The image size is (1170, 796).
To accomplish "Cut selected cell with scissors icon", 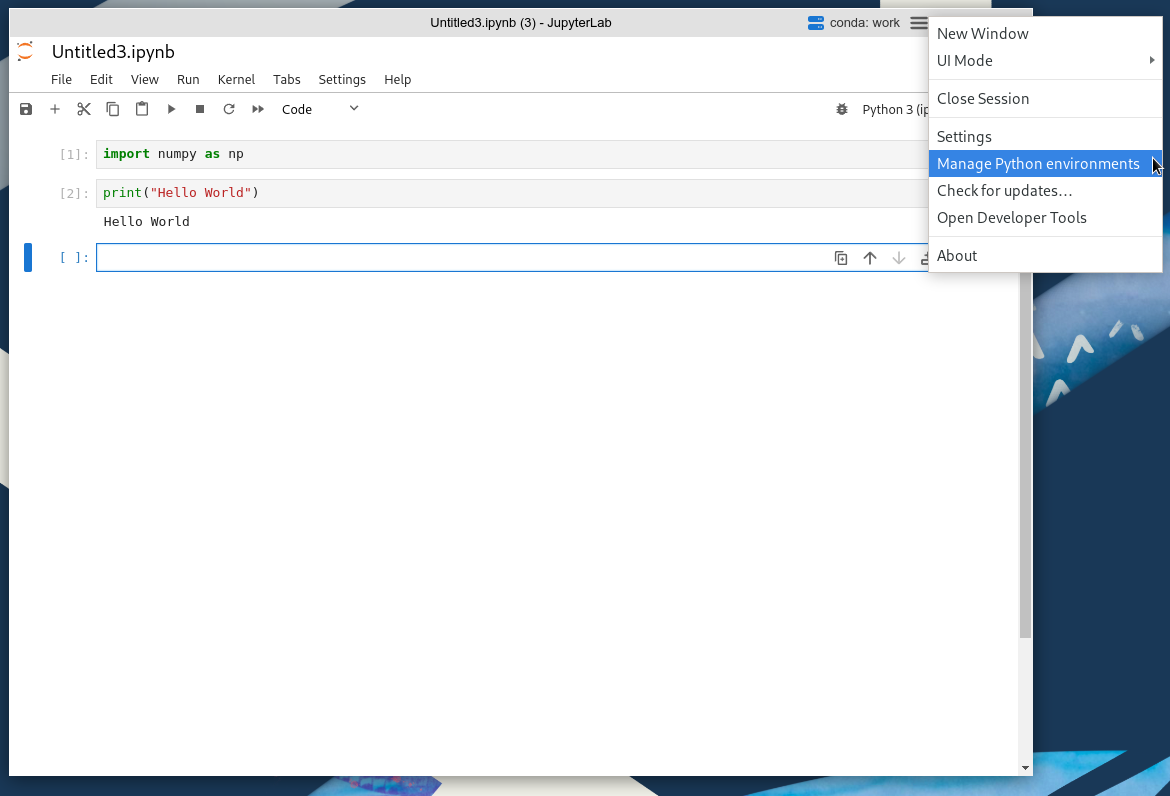I will [84, 109].
